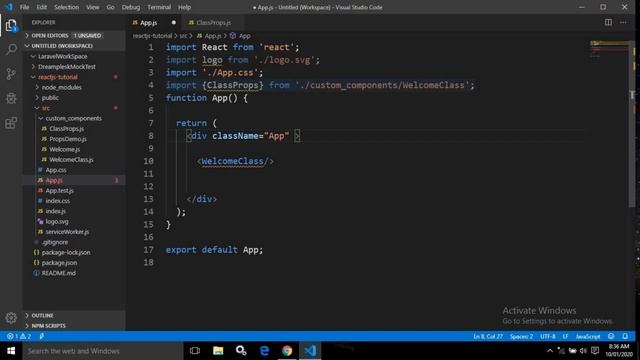Image resolution: width=640 pixels, height=360 pixels.
Task: Open Welcome.js in the file tree
Action: pos(64,149)
